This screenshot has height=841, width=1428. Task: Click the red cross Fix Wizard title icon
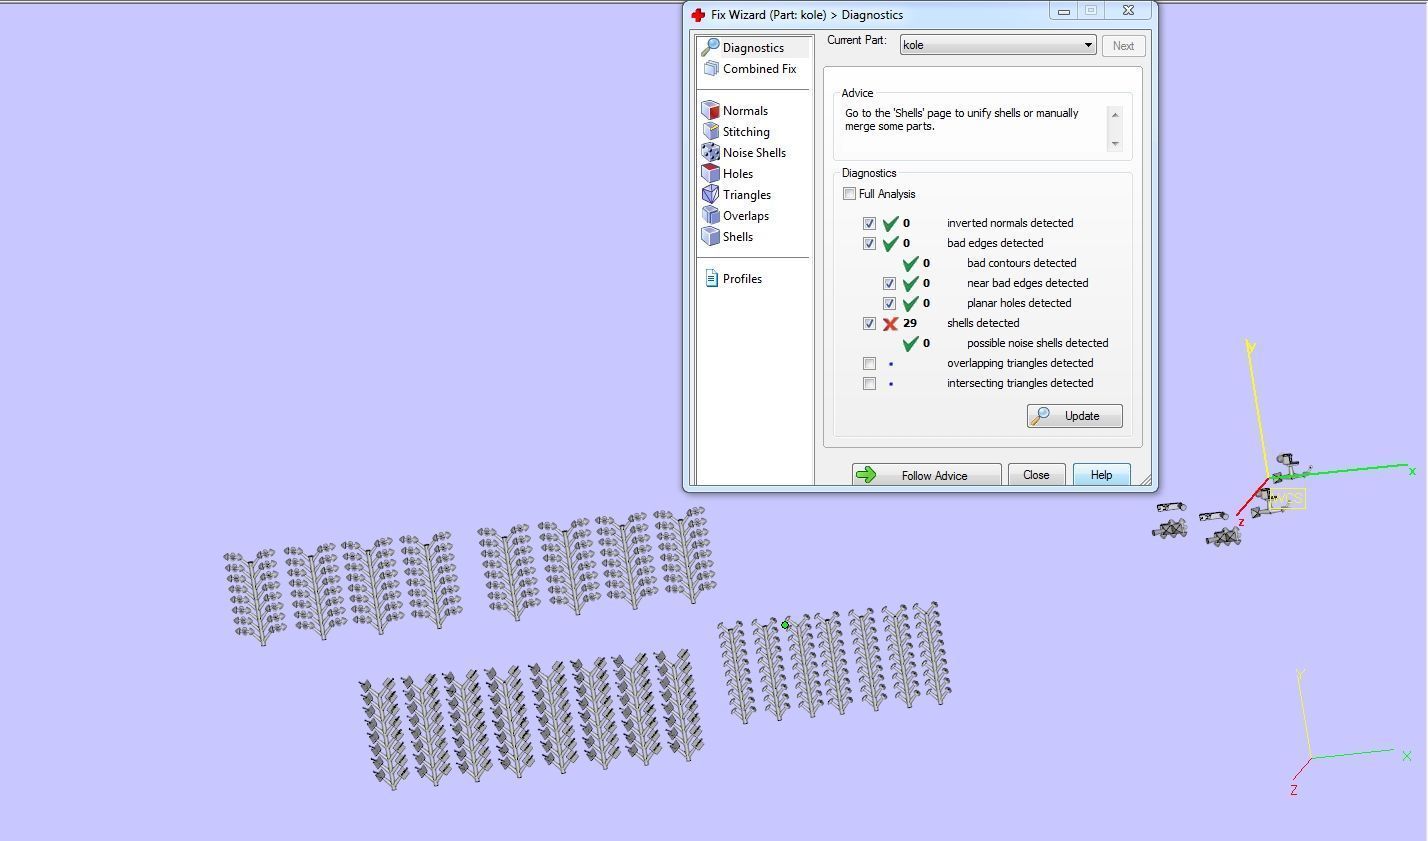(698, 14)
